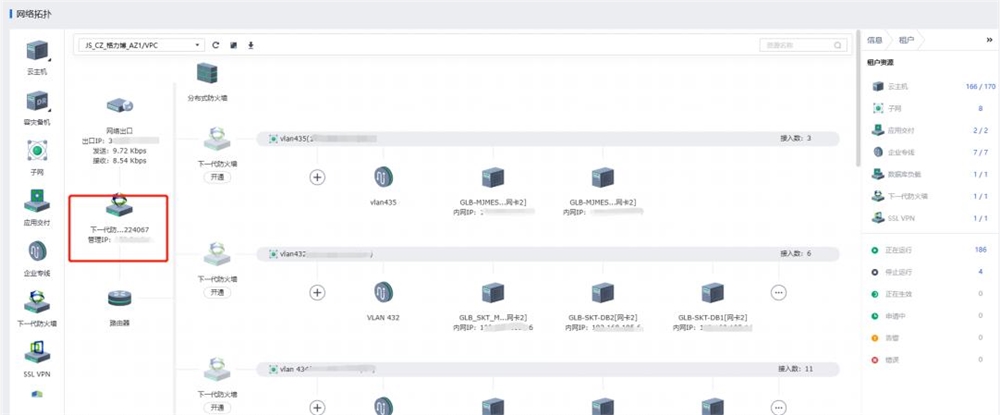Screen dimensions: 1000x415
Task: Click the 租户资源 section heading
Action: pos(880,62)
